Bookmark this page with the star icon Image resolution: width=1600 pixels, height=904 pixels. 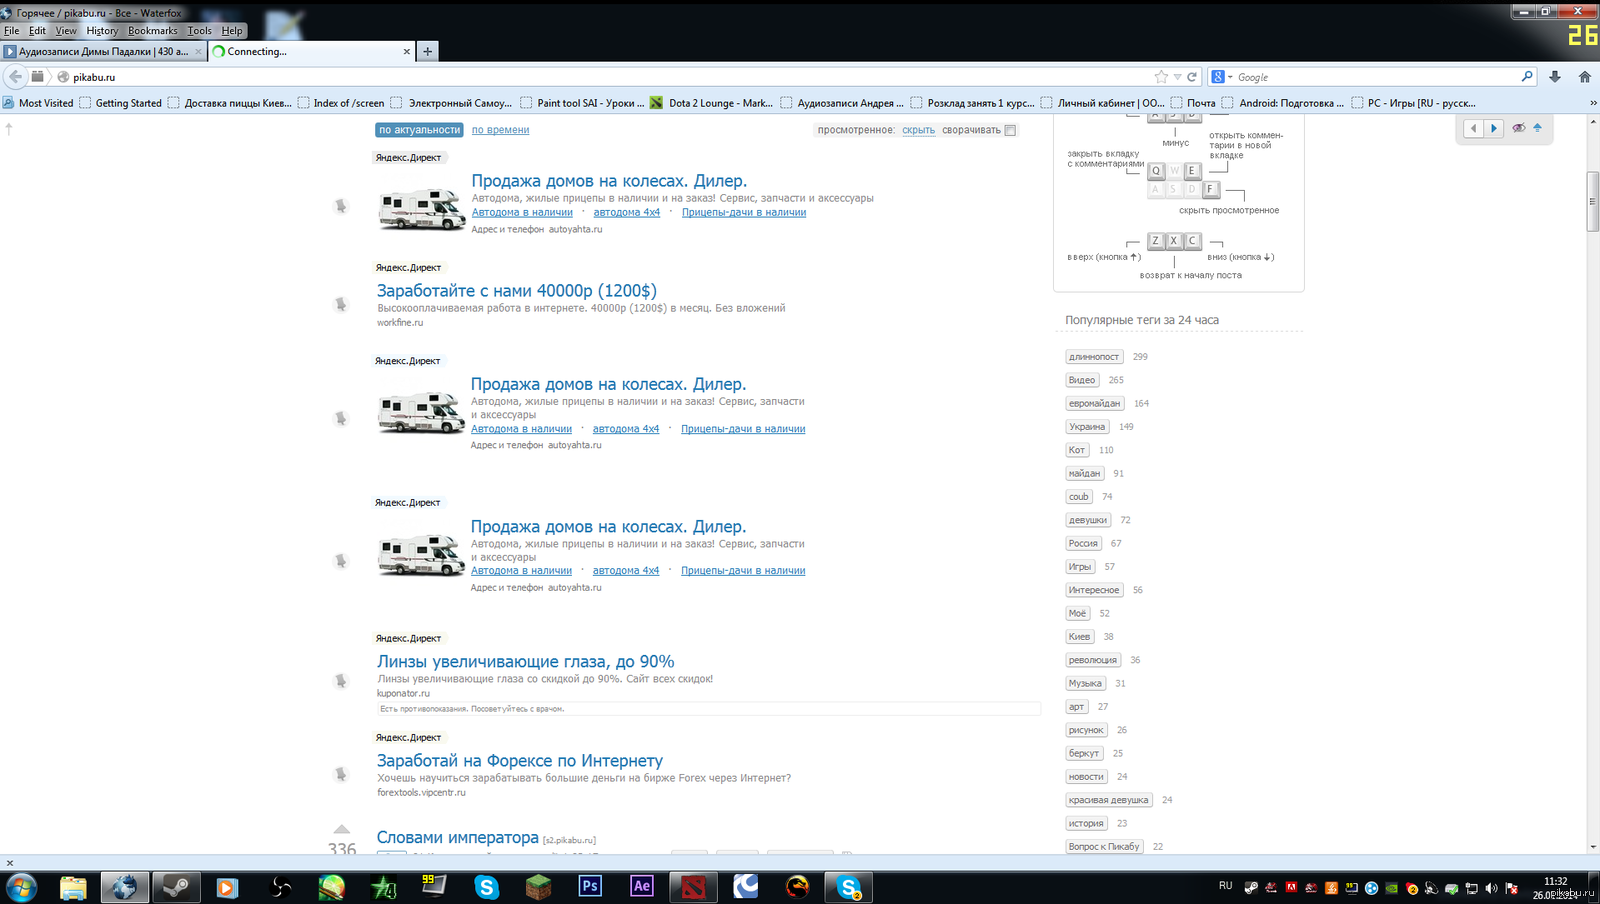pyautogui.click(x=1161, y=77)
